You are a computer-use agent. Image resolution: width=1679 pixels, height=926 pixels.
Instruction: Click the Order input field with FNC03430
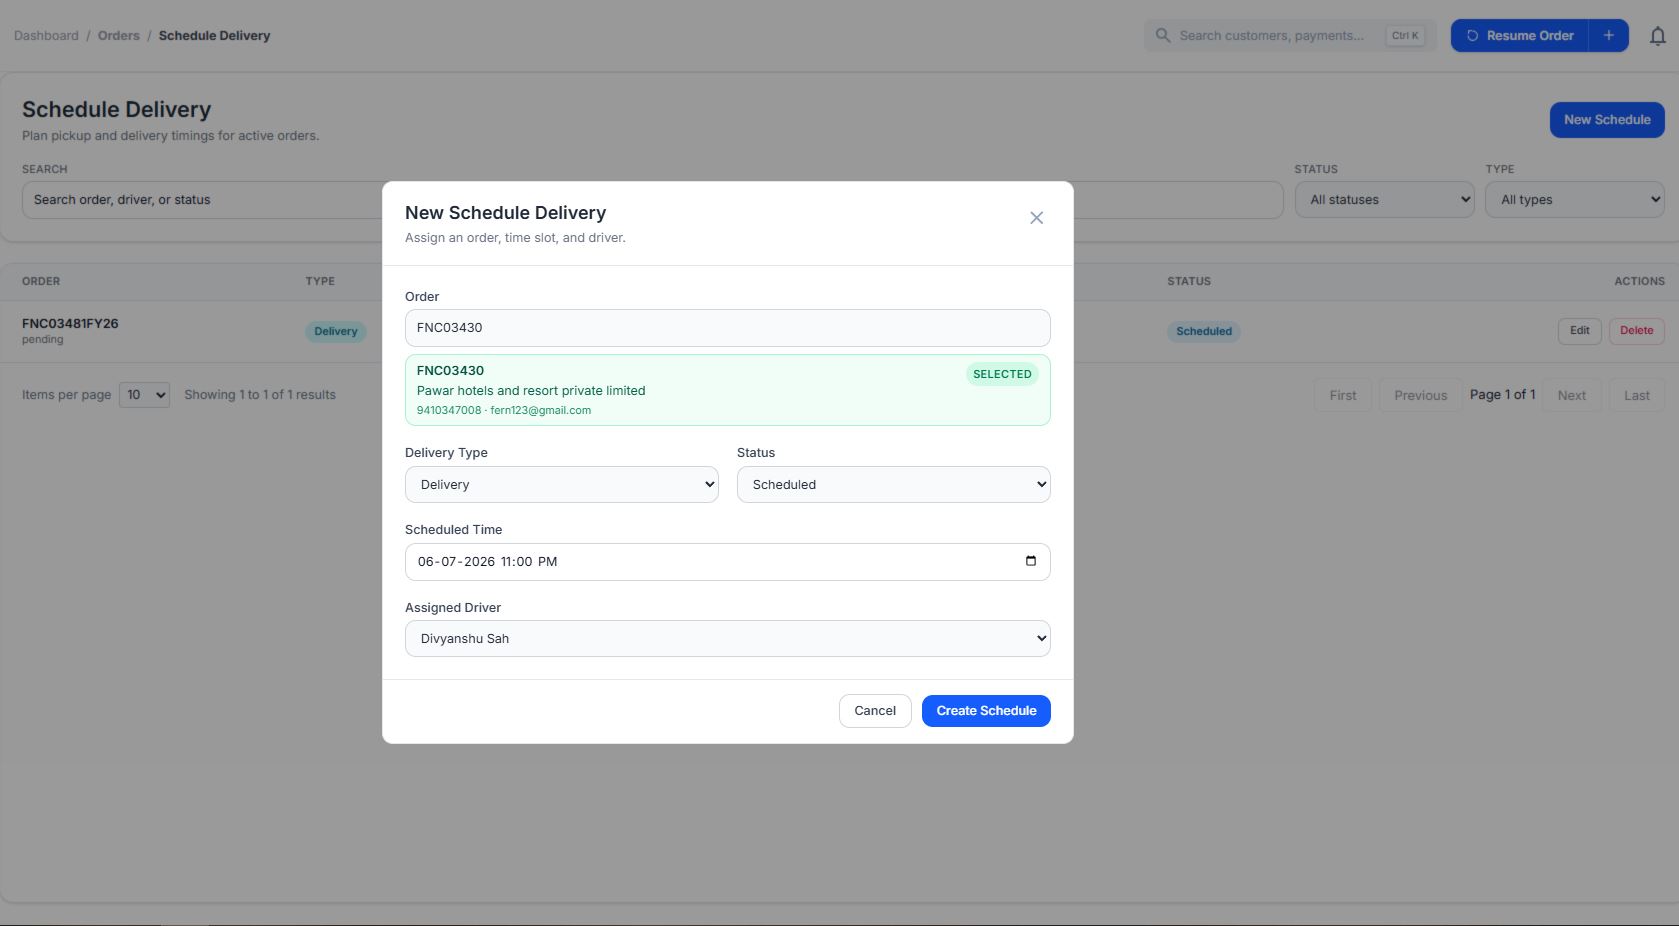coord(727,328)
